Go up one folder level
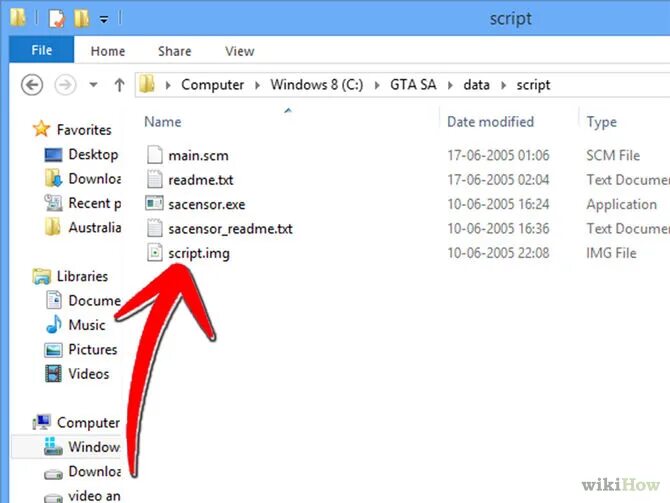The image size is (670, 503). [119, 85]
